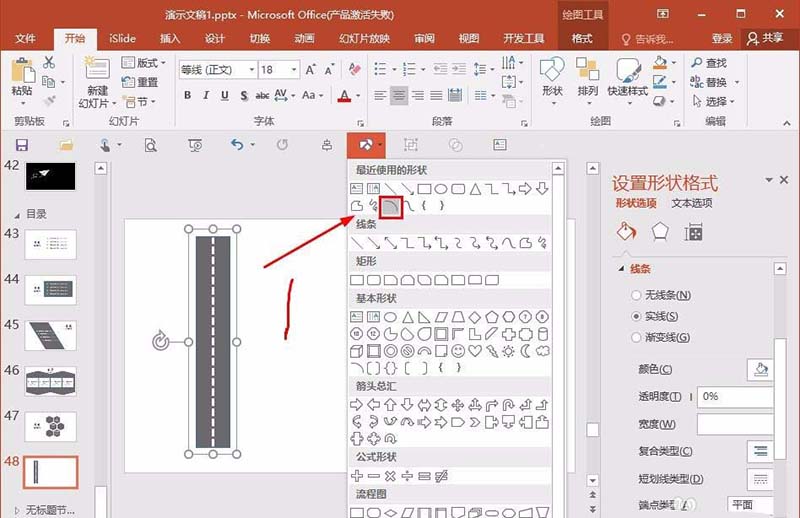Image resolution: width=800 pixels, height=518 pixels.
Task: Switch to the iSlide tab
Action: [122, 39]
